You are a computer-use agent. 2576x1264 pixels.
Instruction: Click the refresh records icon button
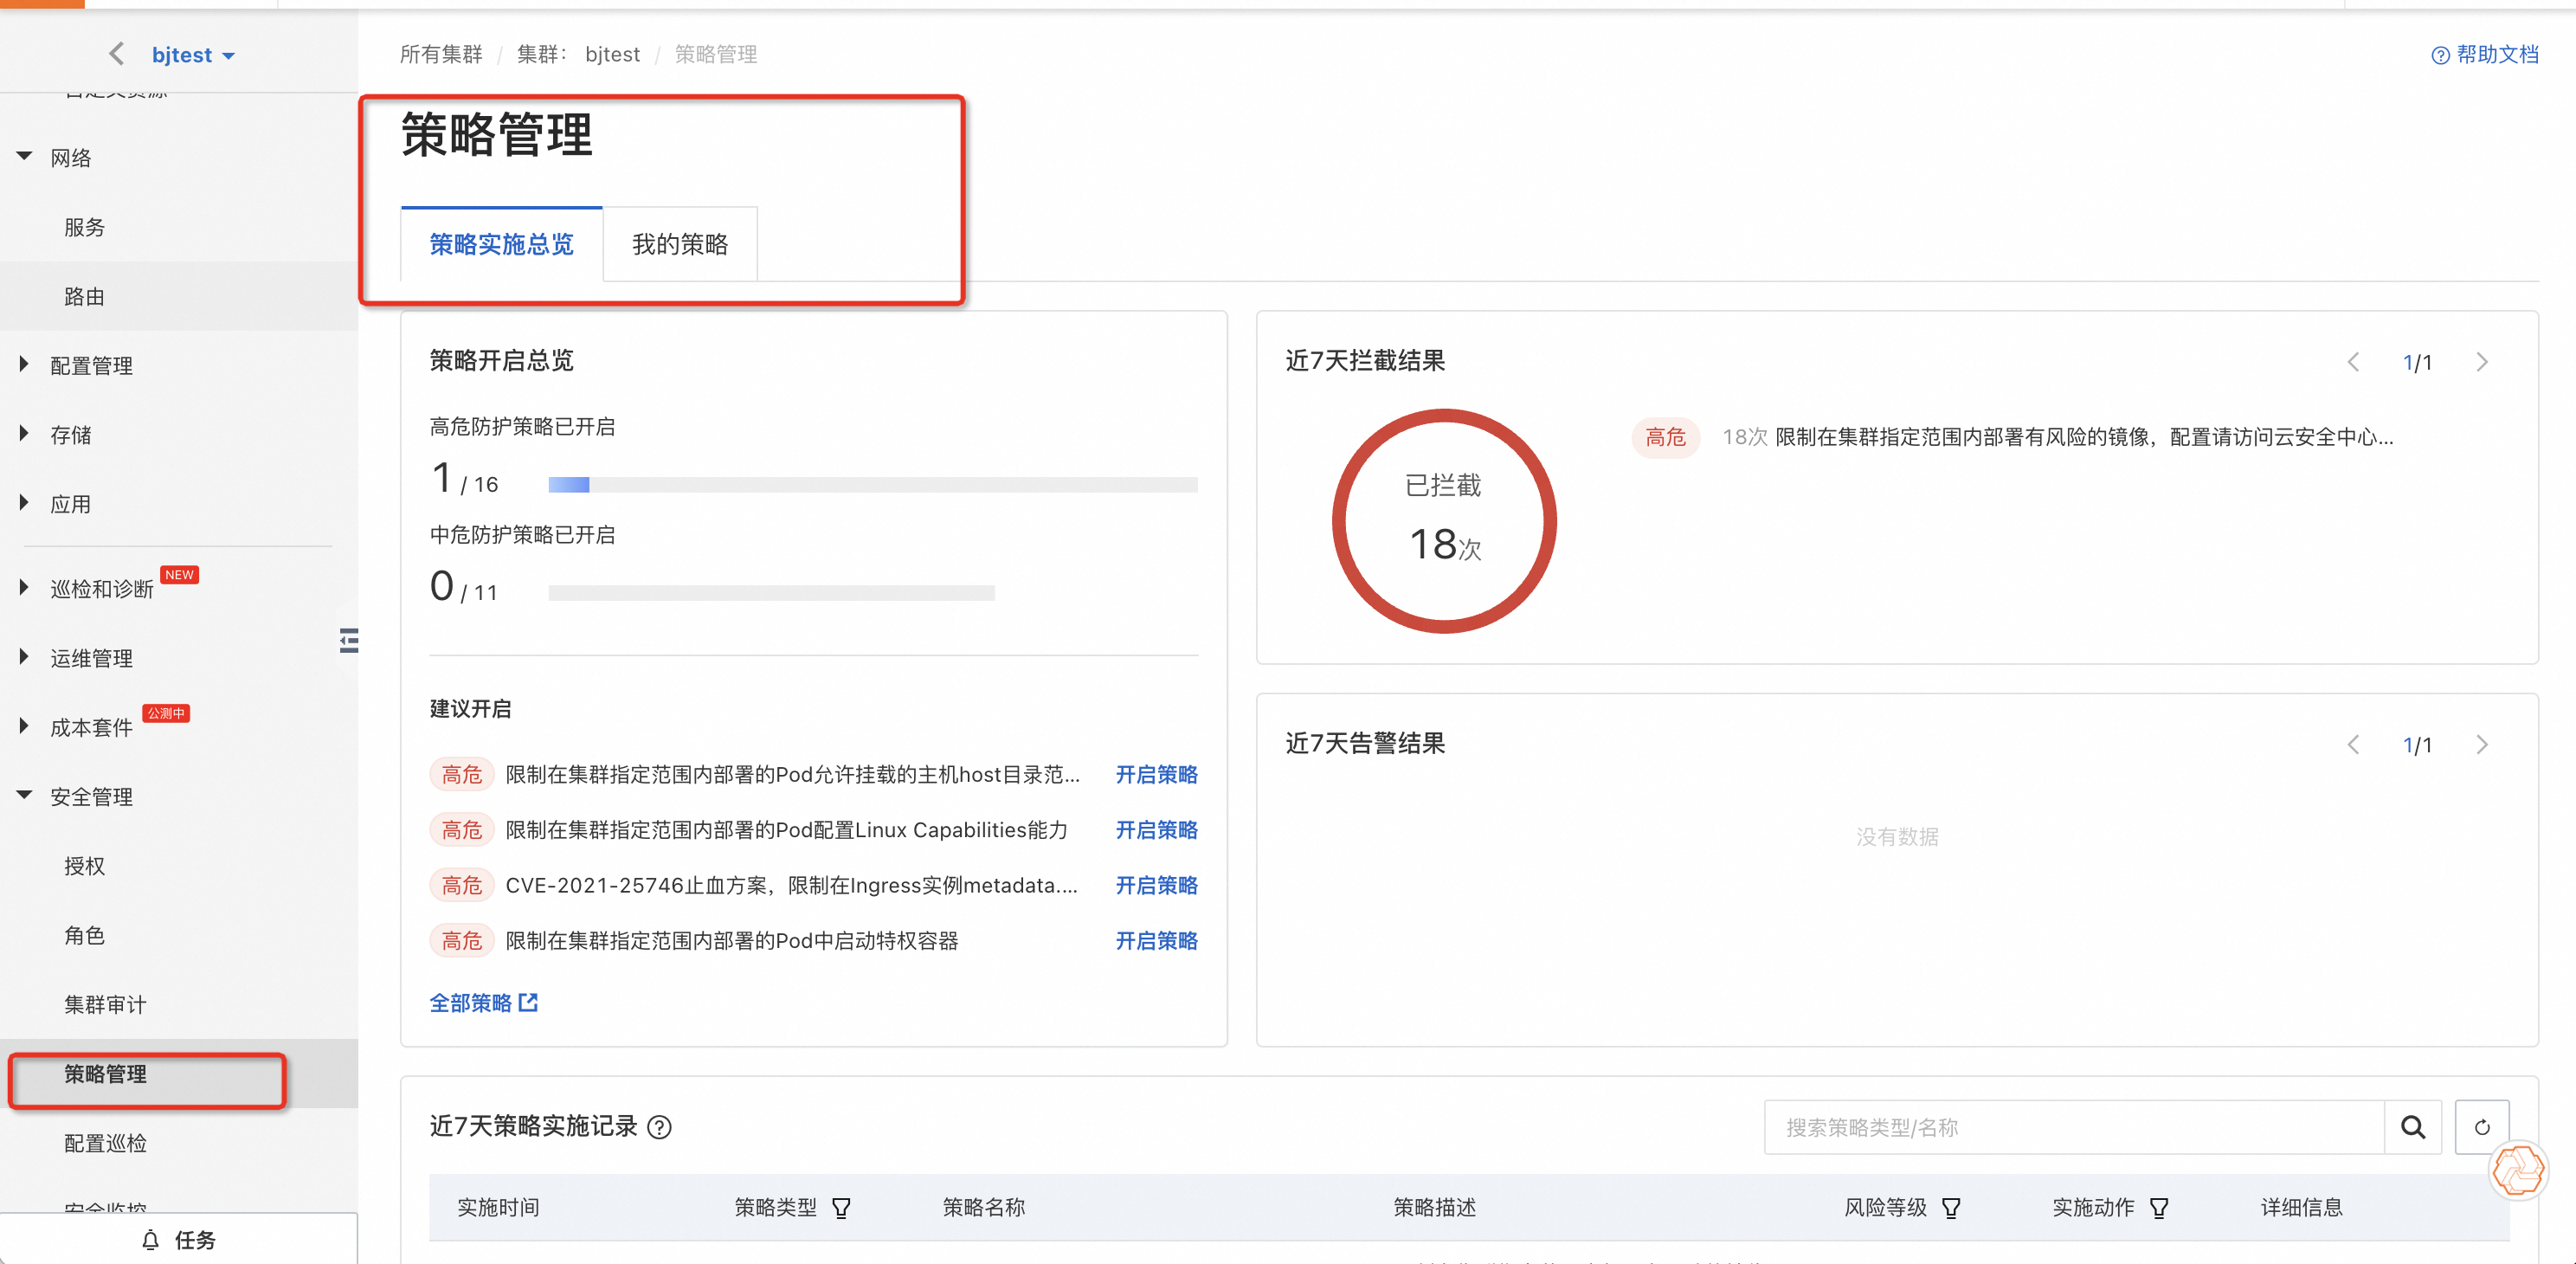coord(2482,1127)
